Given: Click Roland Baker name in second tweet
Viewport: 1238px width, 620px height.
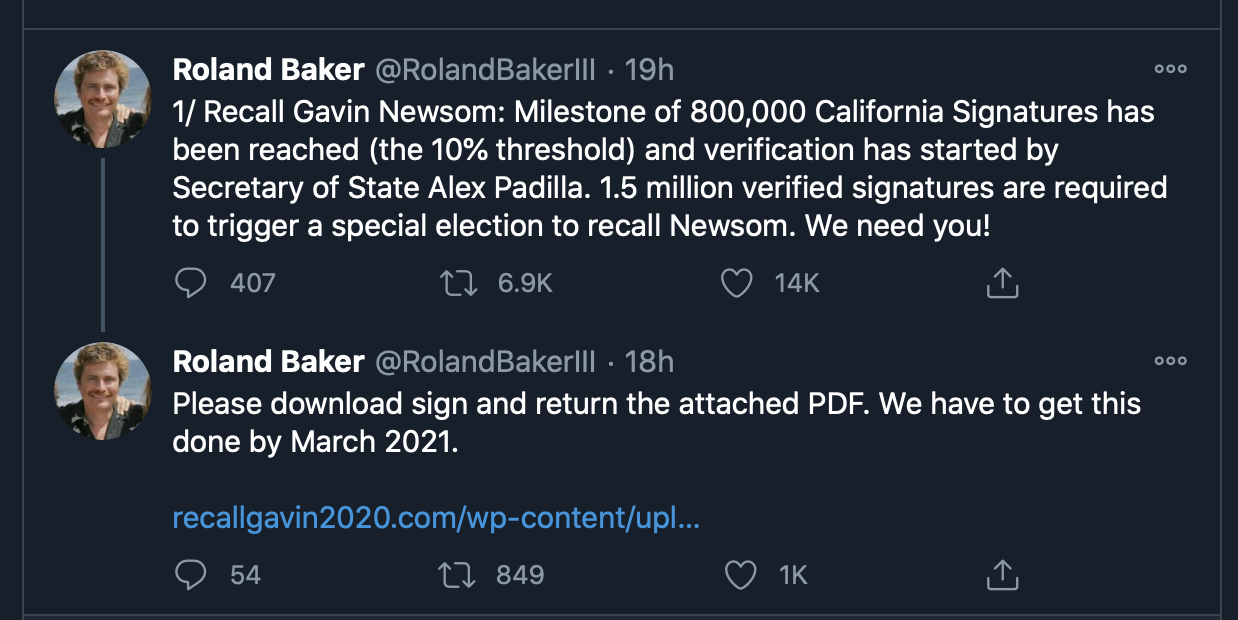Looking at the screenshot, I should coord(268,361).
